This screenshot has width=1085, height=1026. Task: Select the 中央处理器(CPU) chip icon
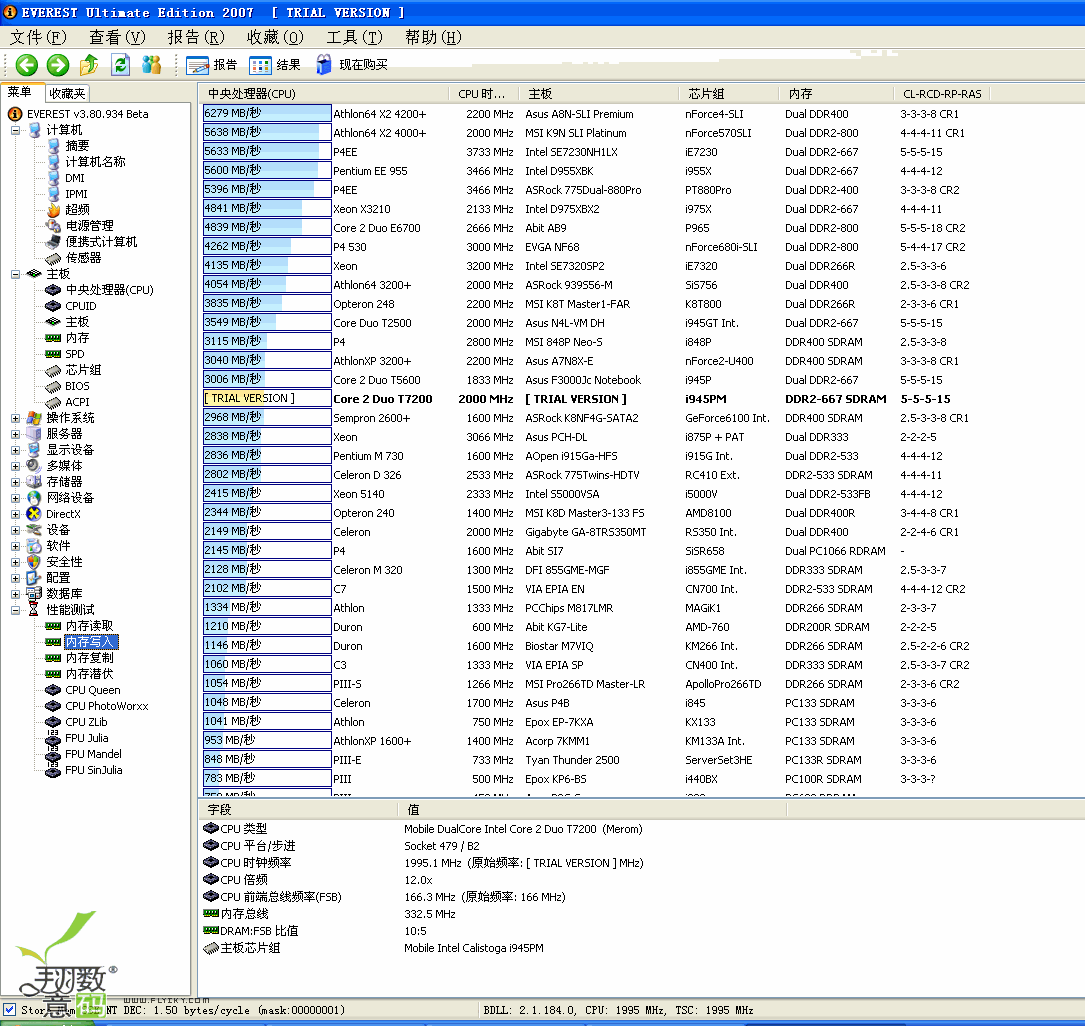click(x=53, y=290)
